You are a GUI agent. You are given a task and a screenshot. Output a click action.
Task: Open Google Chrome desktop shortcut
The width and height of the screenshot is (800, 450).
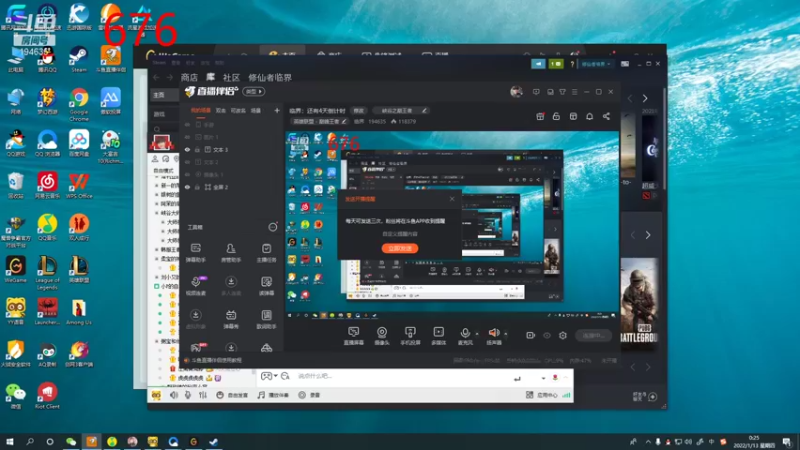79,105
